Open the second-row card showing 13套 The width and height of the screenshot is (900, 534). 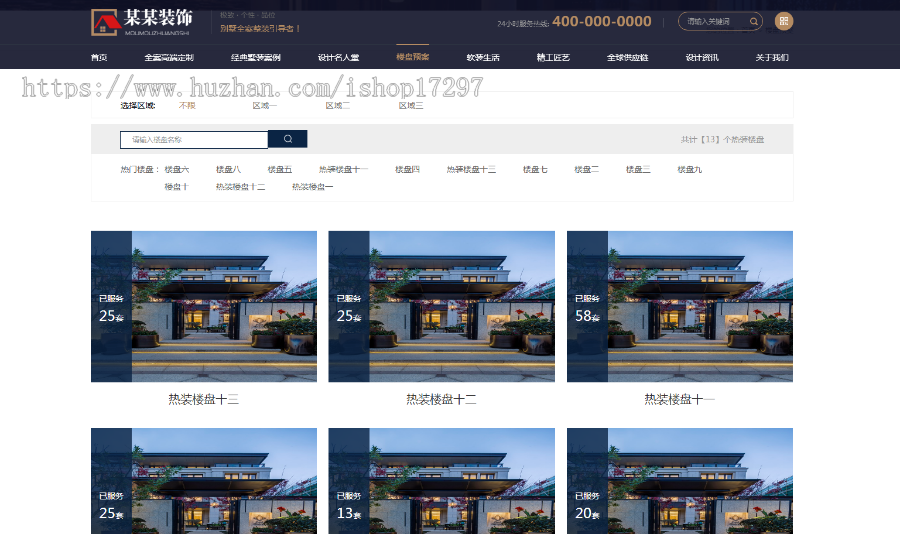(441, 481)
